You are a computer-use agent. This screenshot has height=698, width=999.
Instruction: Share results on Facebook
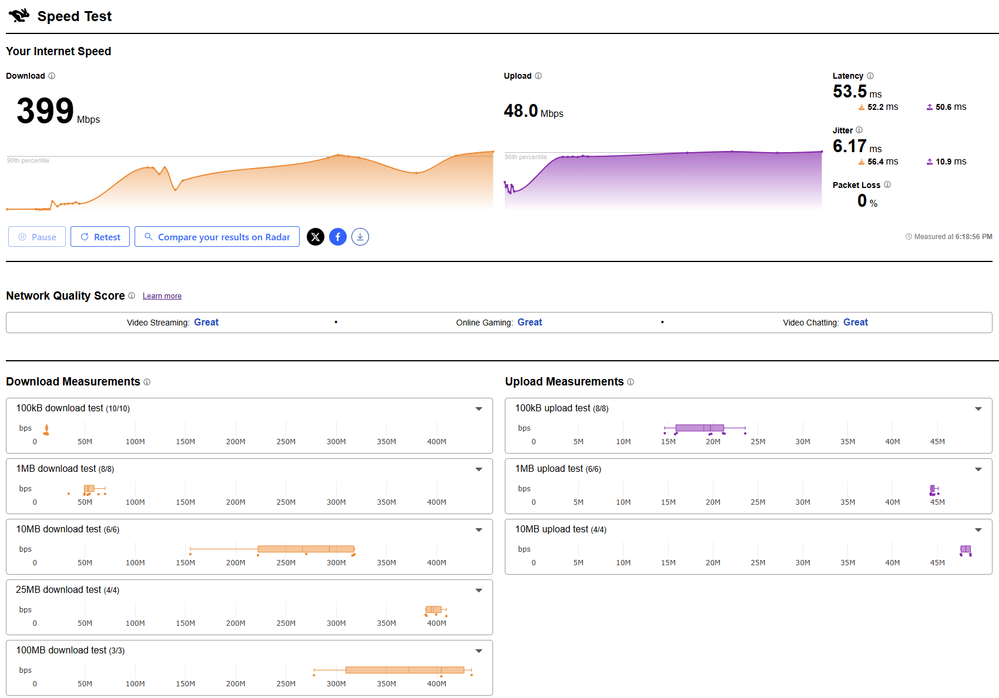[x=338, y=237]
